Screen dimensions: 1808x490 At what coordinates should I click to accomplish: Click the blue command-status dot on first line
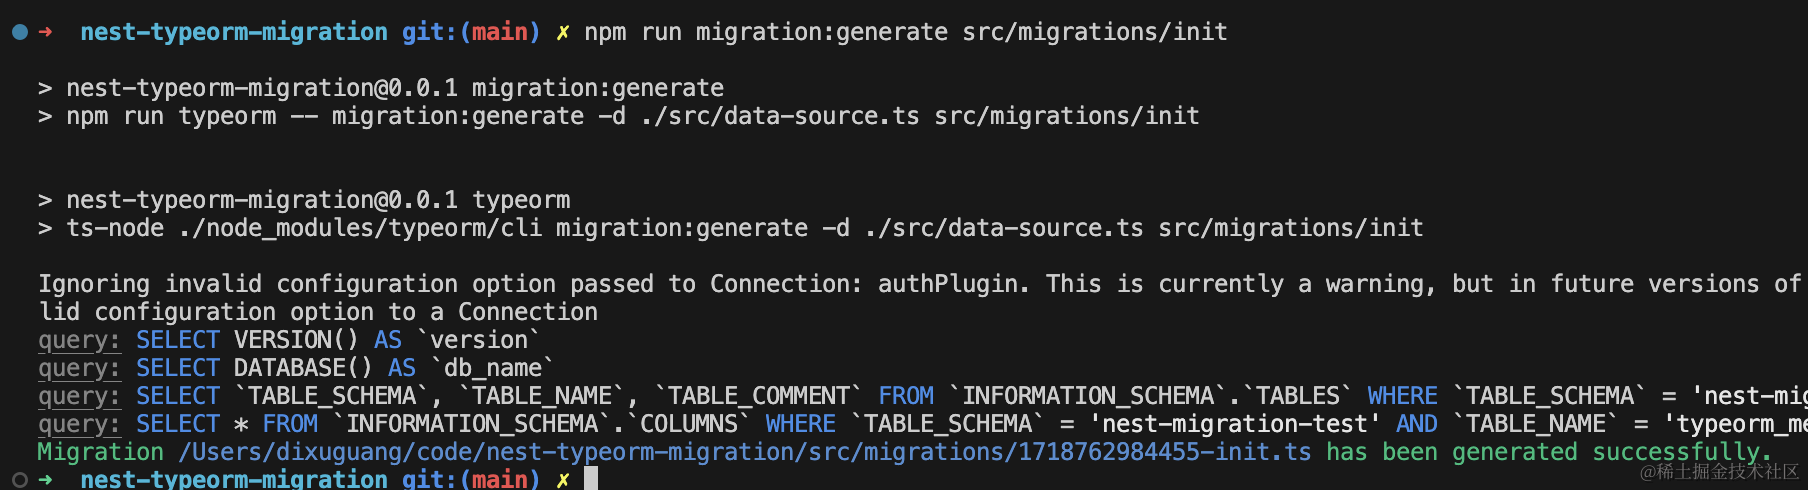[20, 32]
